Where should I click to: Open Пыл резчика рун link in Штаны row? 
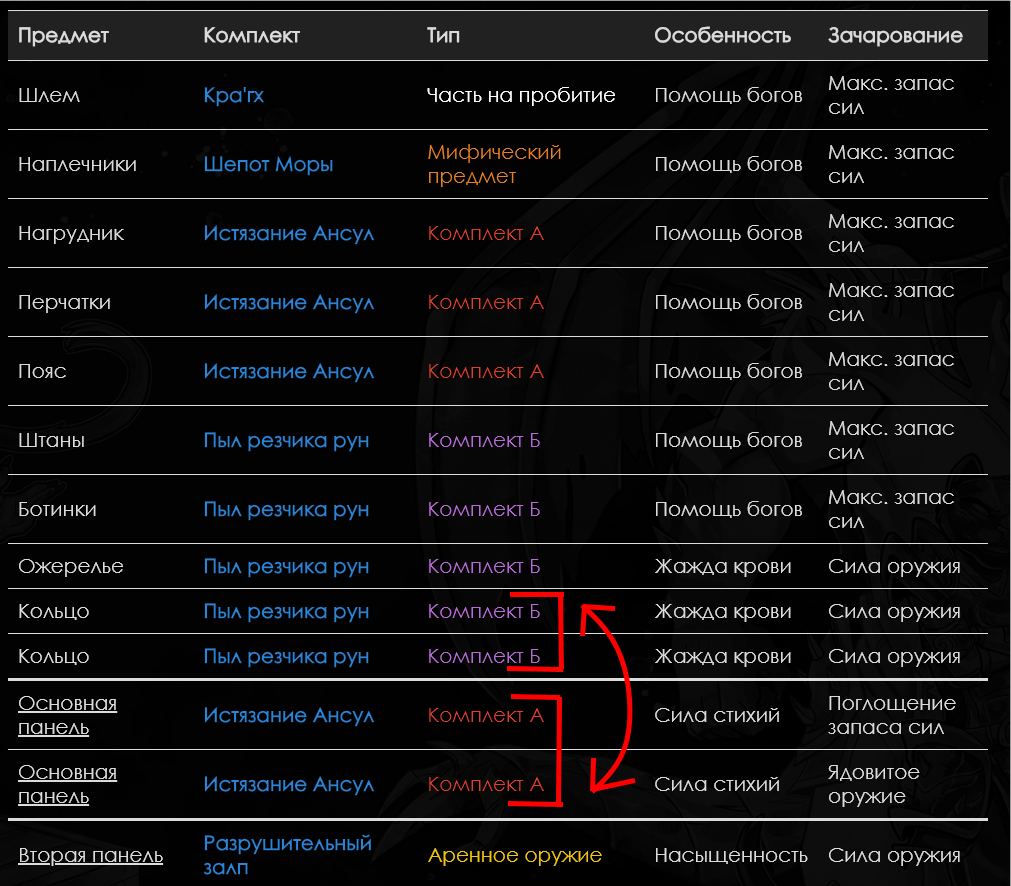pyautogui.click(x=286, y=440)
